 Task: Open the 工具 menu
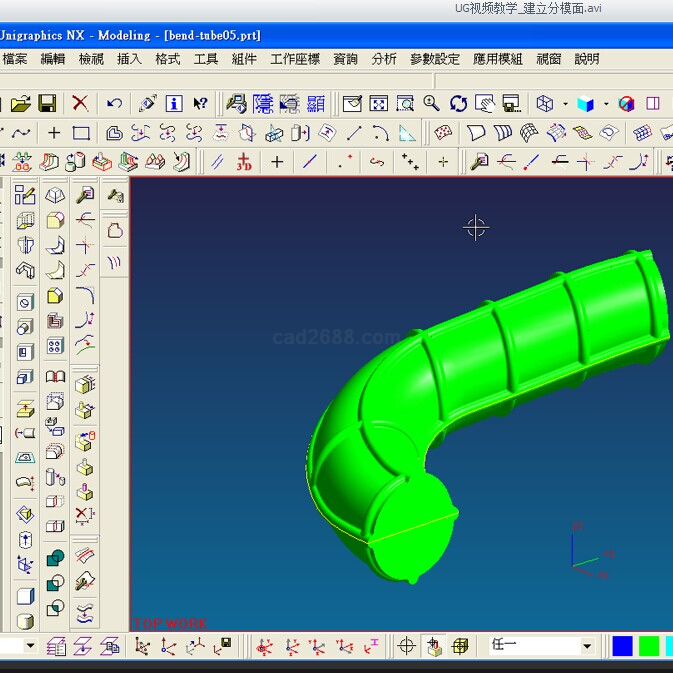[x=206, y=59]
